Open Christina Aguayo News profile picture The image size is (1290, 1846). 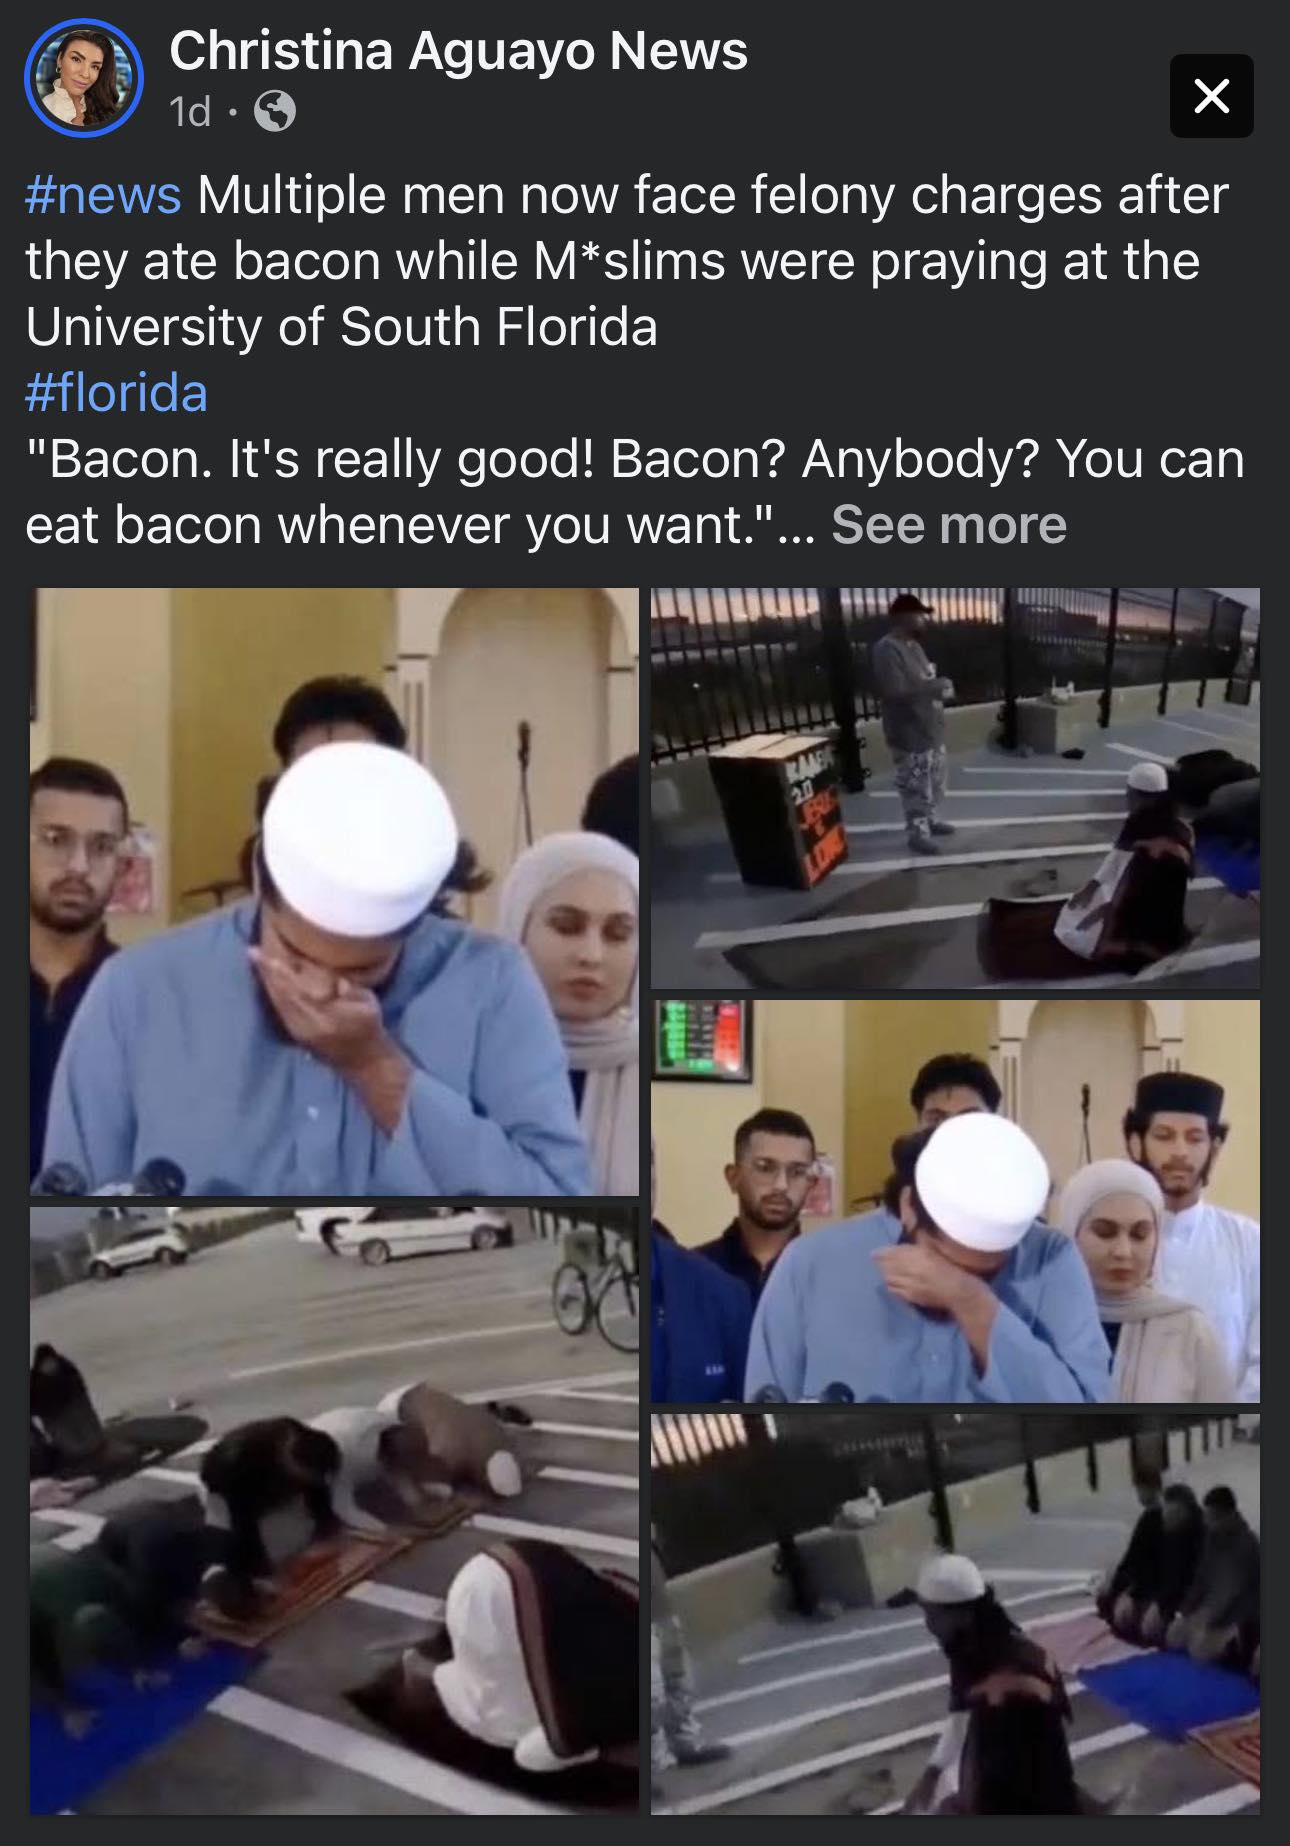tap(84, 78)
